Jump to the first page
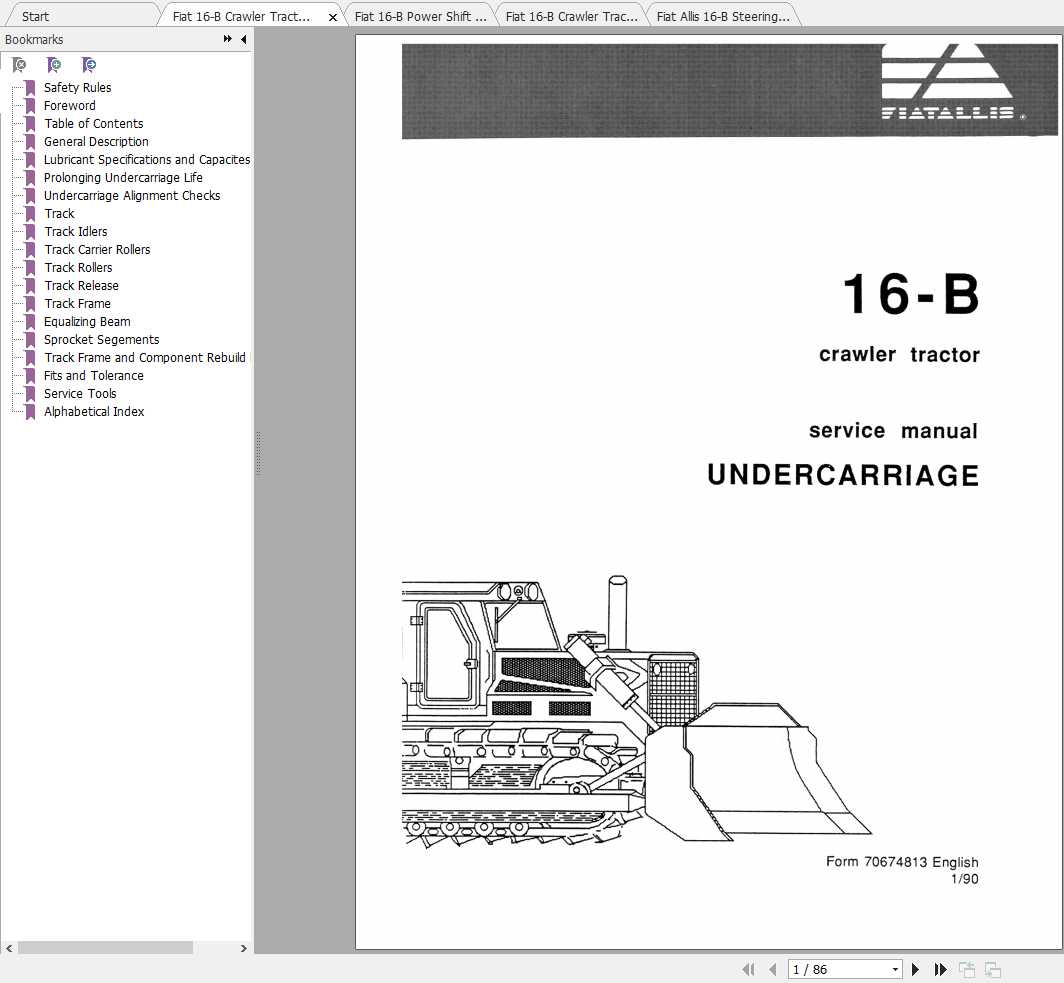This screenshot has width=1064, height=983. point(748,969)
